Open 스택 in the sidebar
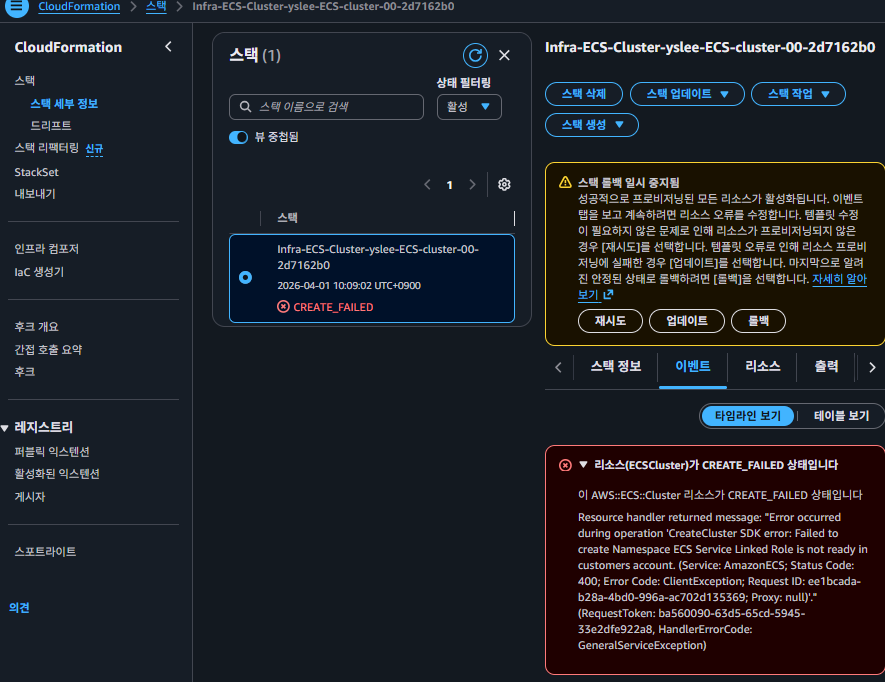 coord(25,81)
